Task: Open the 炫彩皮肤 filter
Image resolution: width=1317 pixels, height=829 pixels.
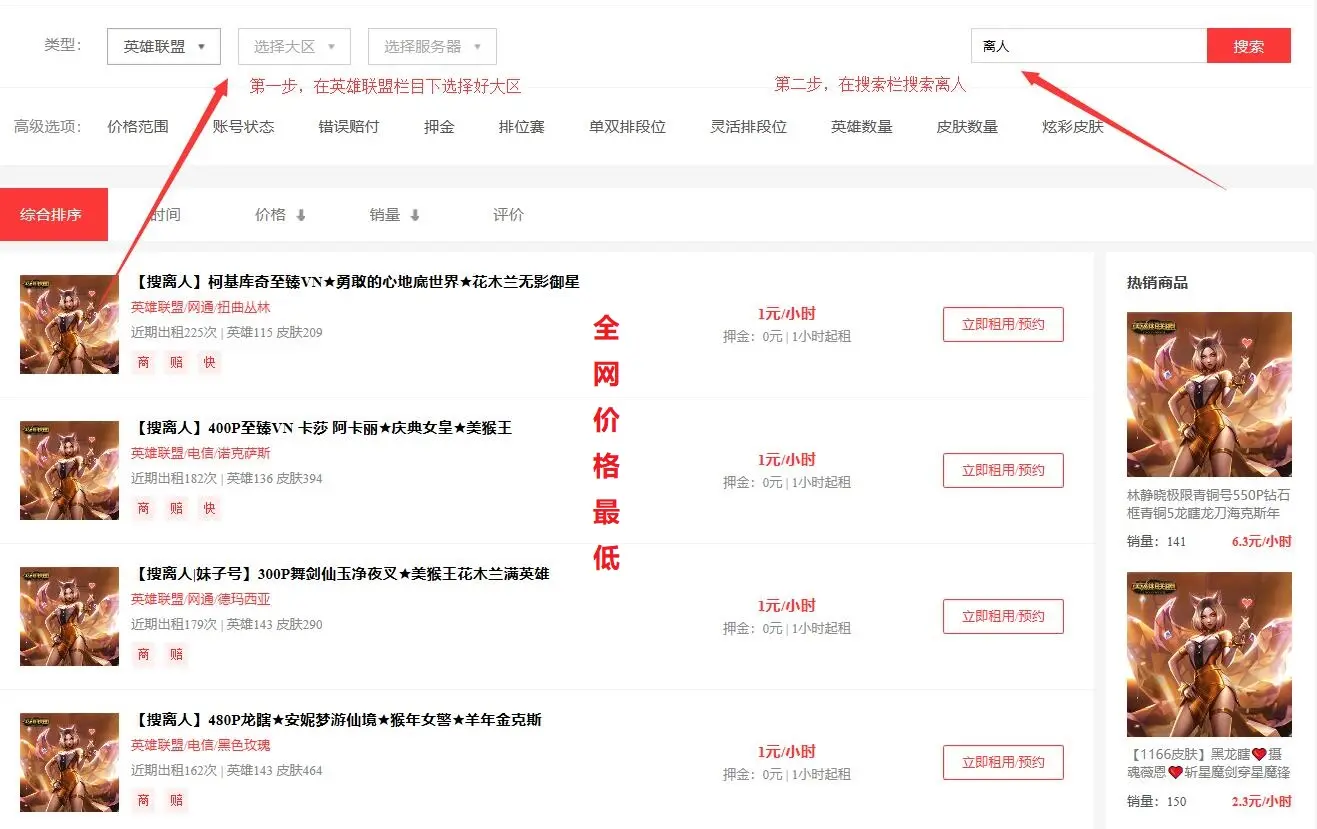Action: pyautogui.click(x=1073, y=127)
